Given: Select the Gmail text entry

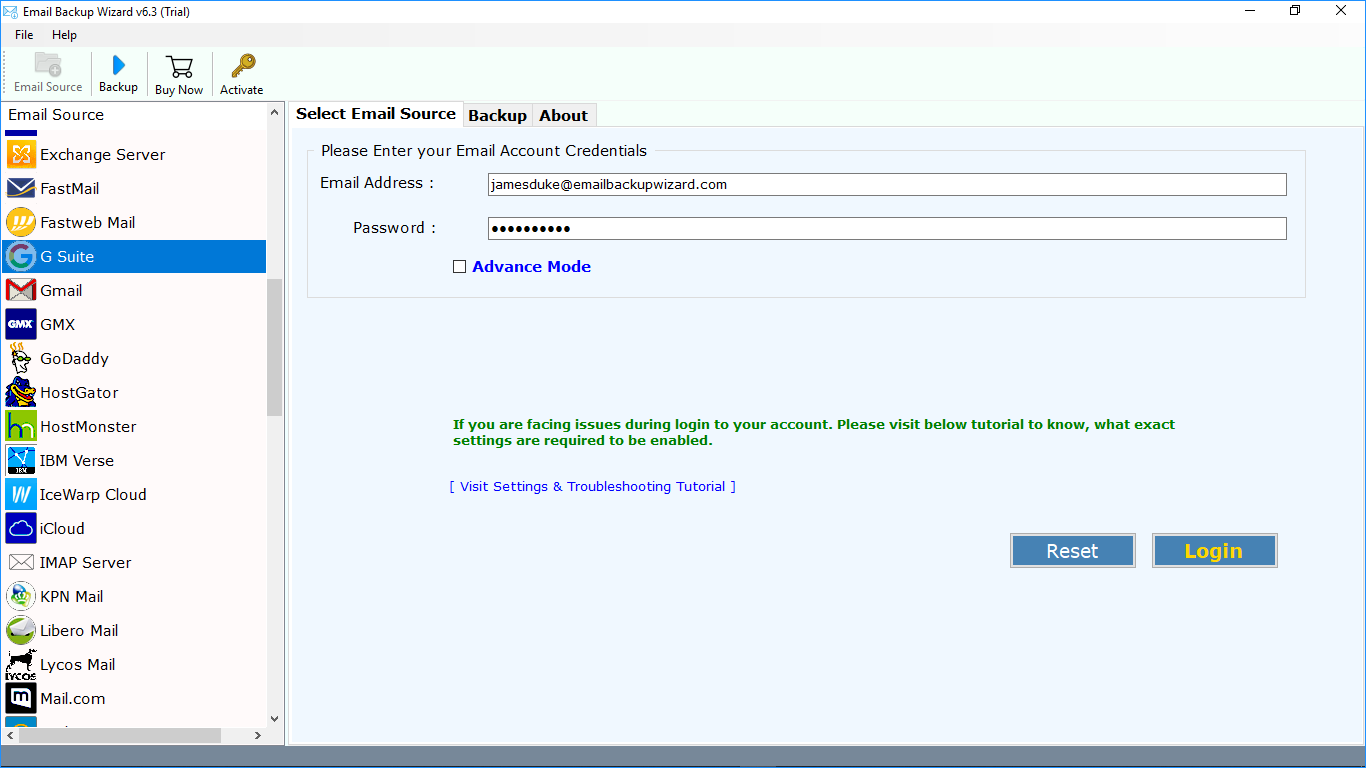Looking at the screenshot, I should coord(61,290).
